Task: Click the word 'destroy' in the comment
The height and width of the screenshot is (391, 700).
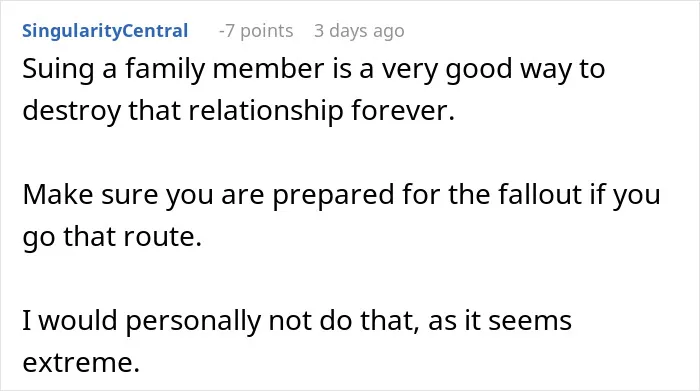Action: [71, 112]
